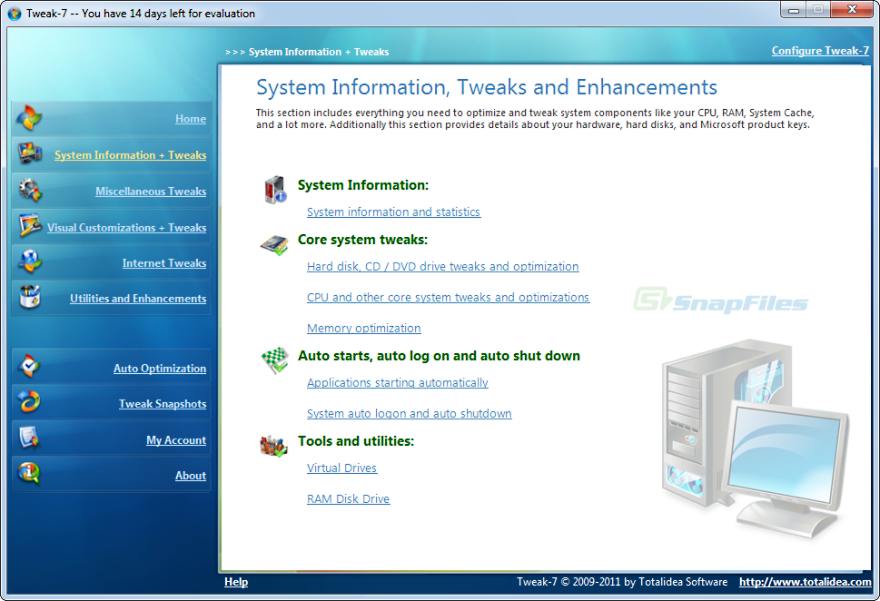Screen dimensions: 880x601
Task: Open RAM Disk Drive link
Action: tap(348, 499)
